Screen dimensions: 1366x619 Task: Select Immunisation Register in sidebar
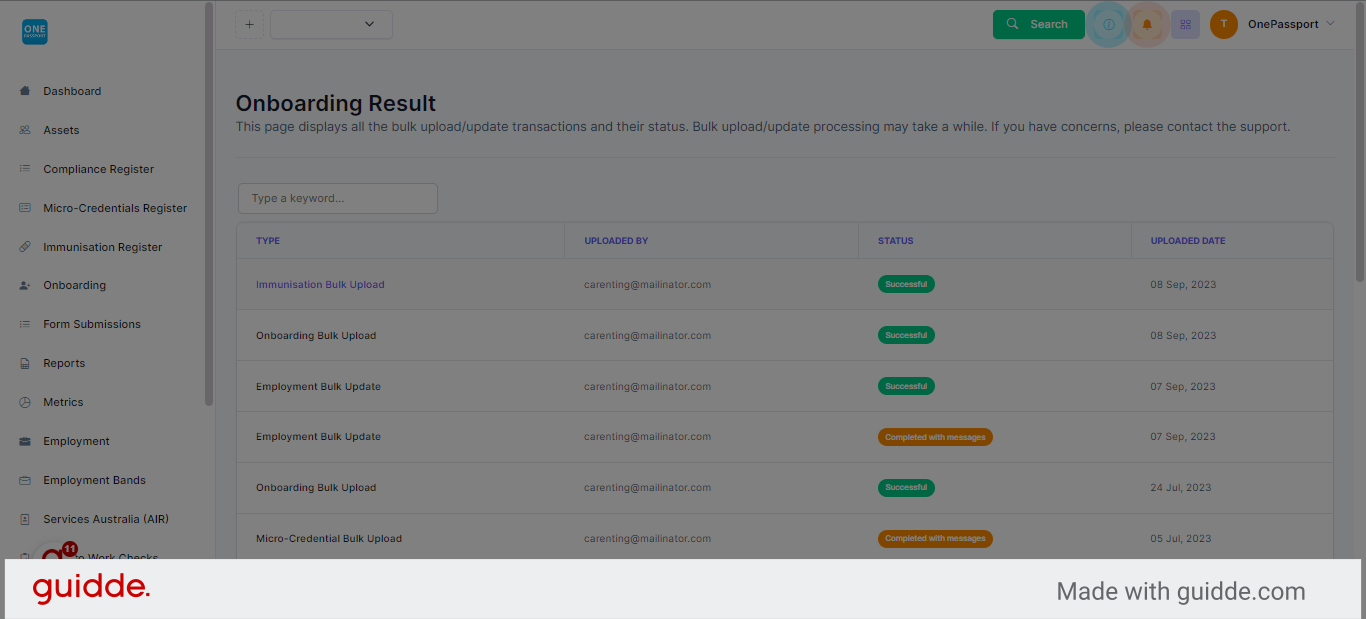(103, 247)
